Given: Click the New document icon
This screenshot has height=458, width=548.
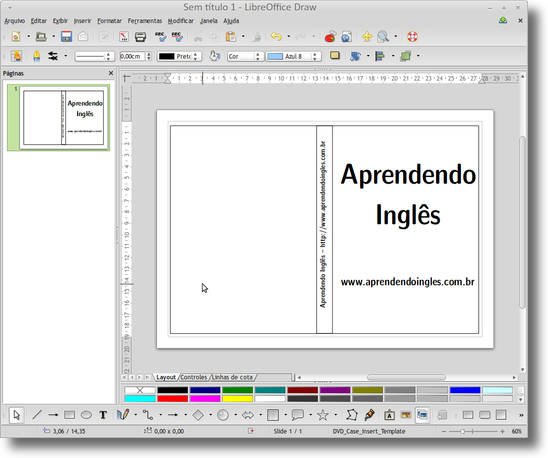Looking at the screenshot, I should click(x=16, y=36).
